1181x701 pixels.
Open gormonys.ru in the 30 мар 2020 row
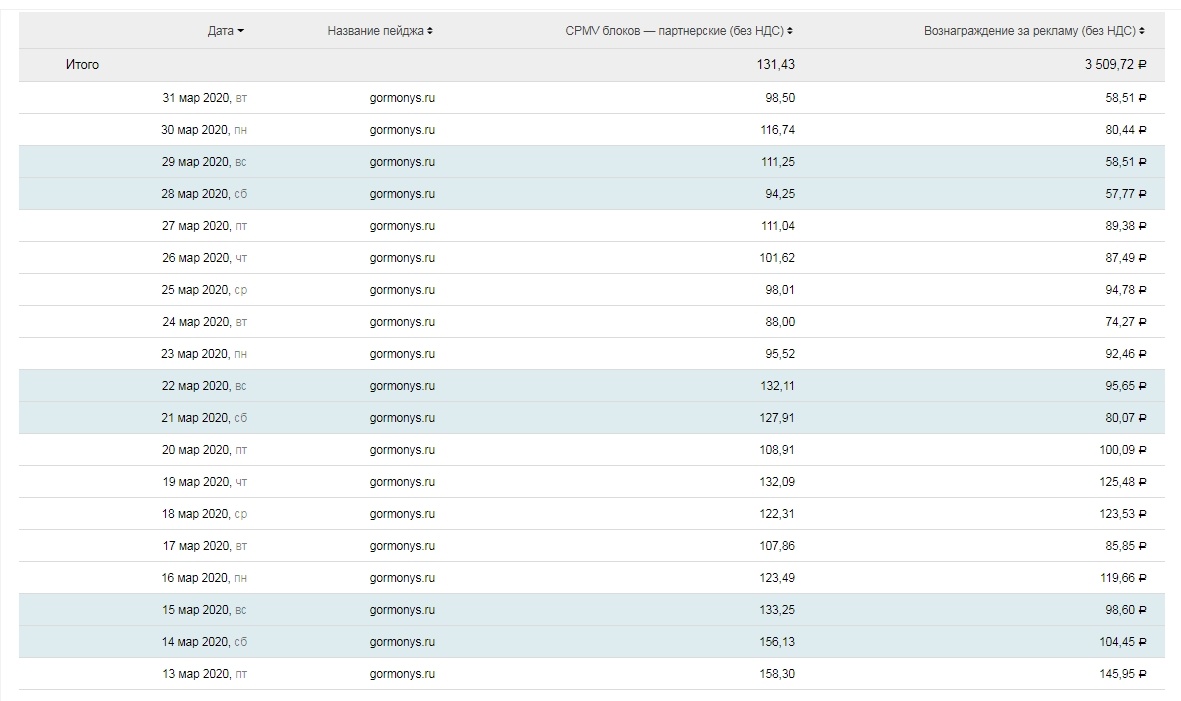point(402,130)
